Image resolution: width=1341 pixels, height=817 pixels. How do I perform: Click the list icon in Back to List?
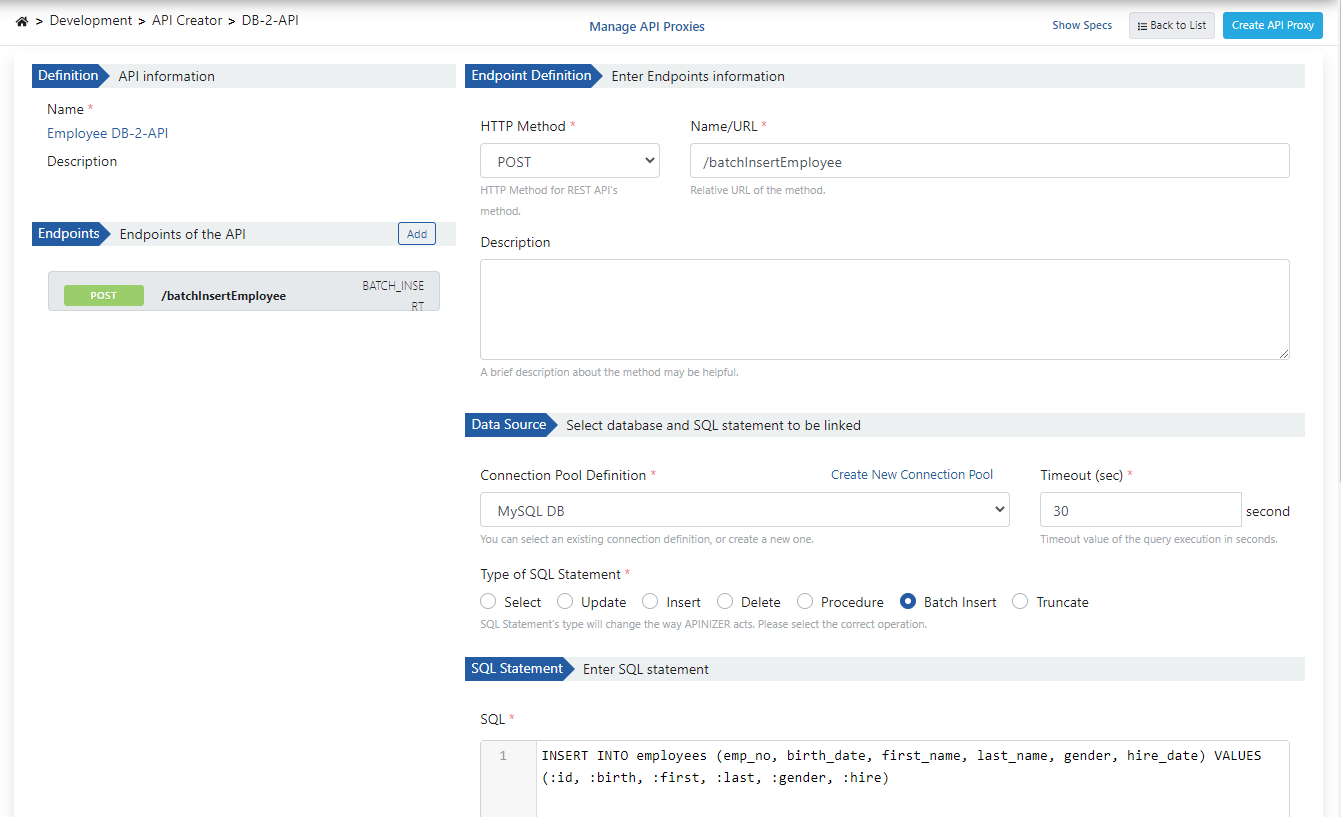pyautogui.click(x=1142, y=26)
